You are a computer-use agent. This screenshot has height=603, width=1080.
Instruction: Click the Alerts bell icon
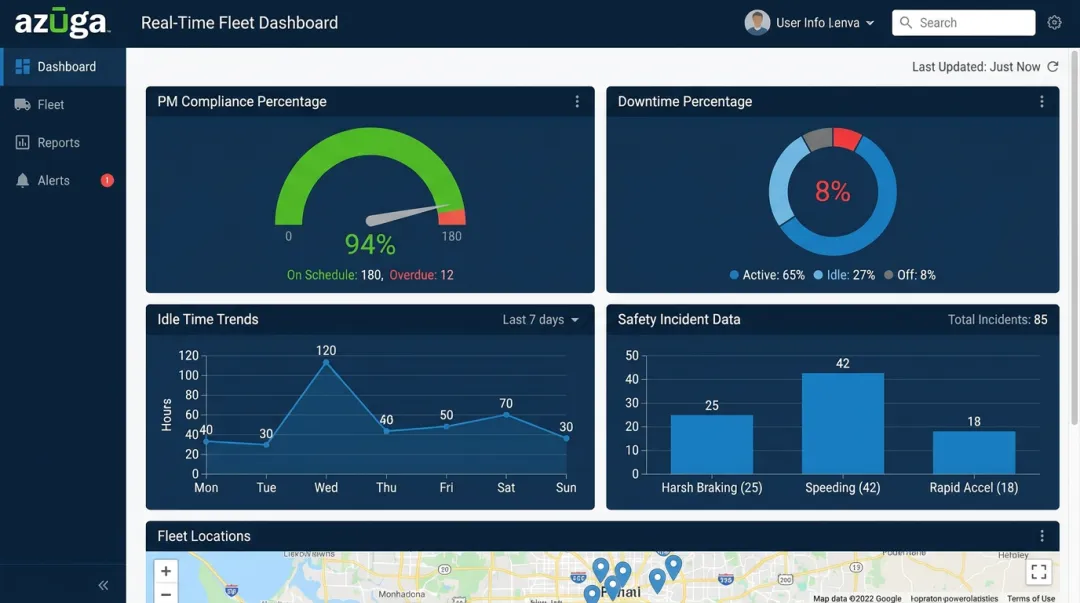pos(23,181)
